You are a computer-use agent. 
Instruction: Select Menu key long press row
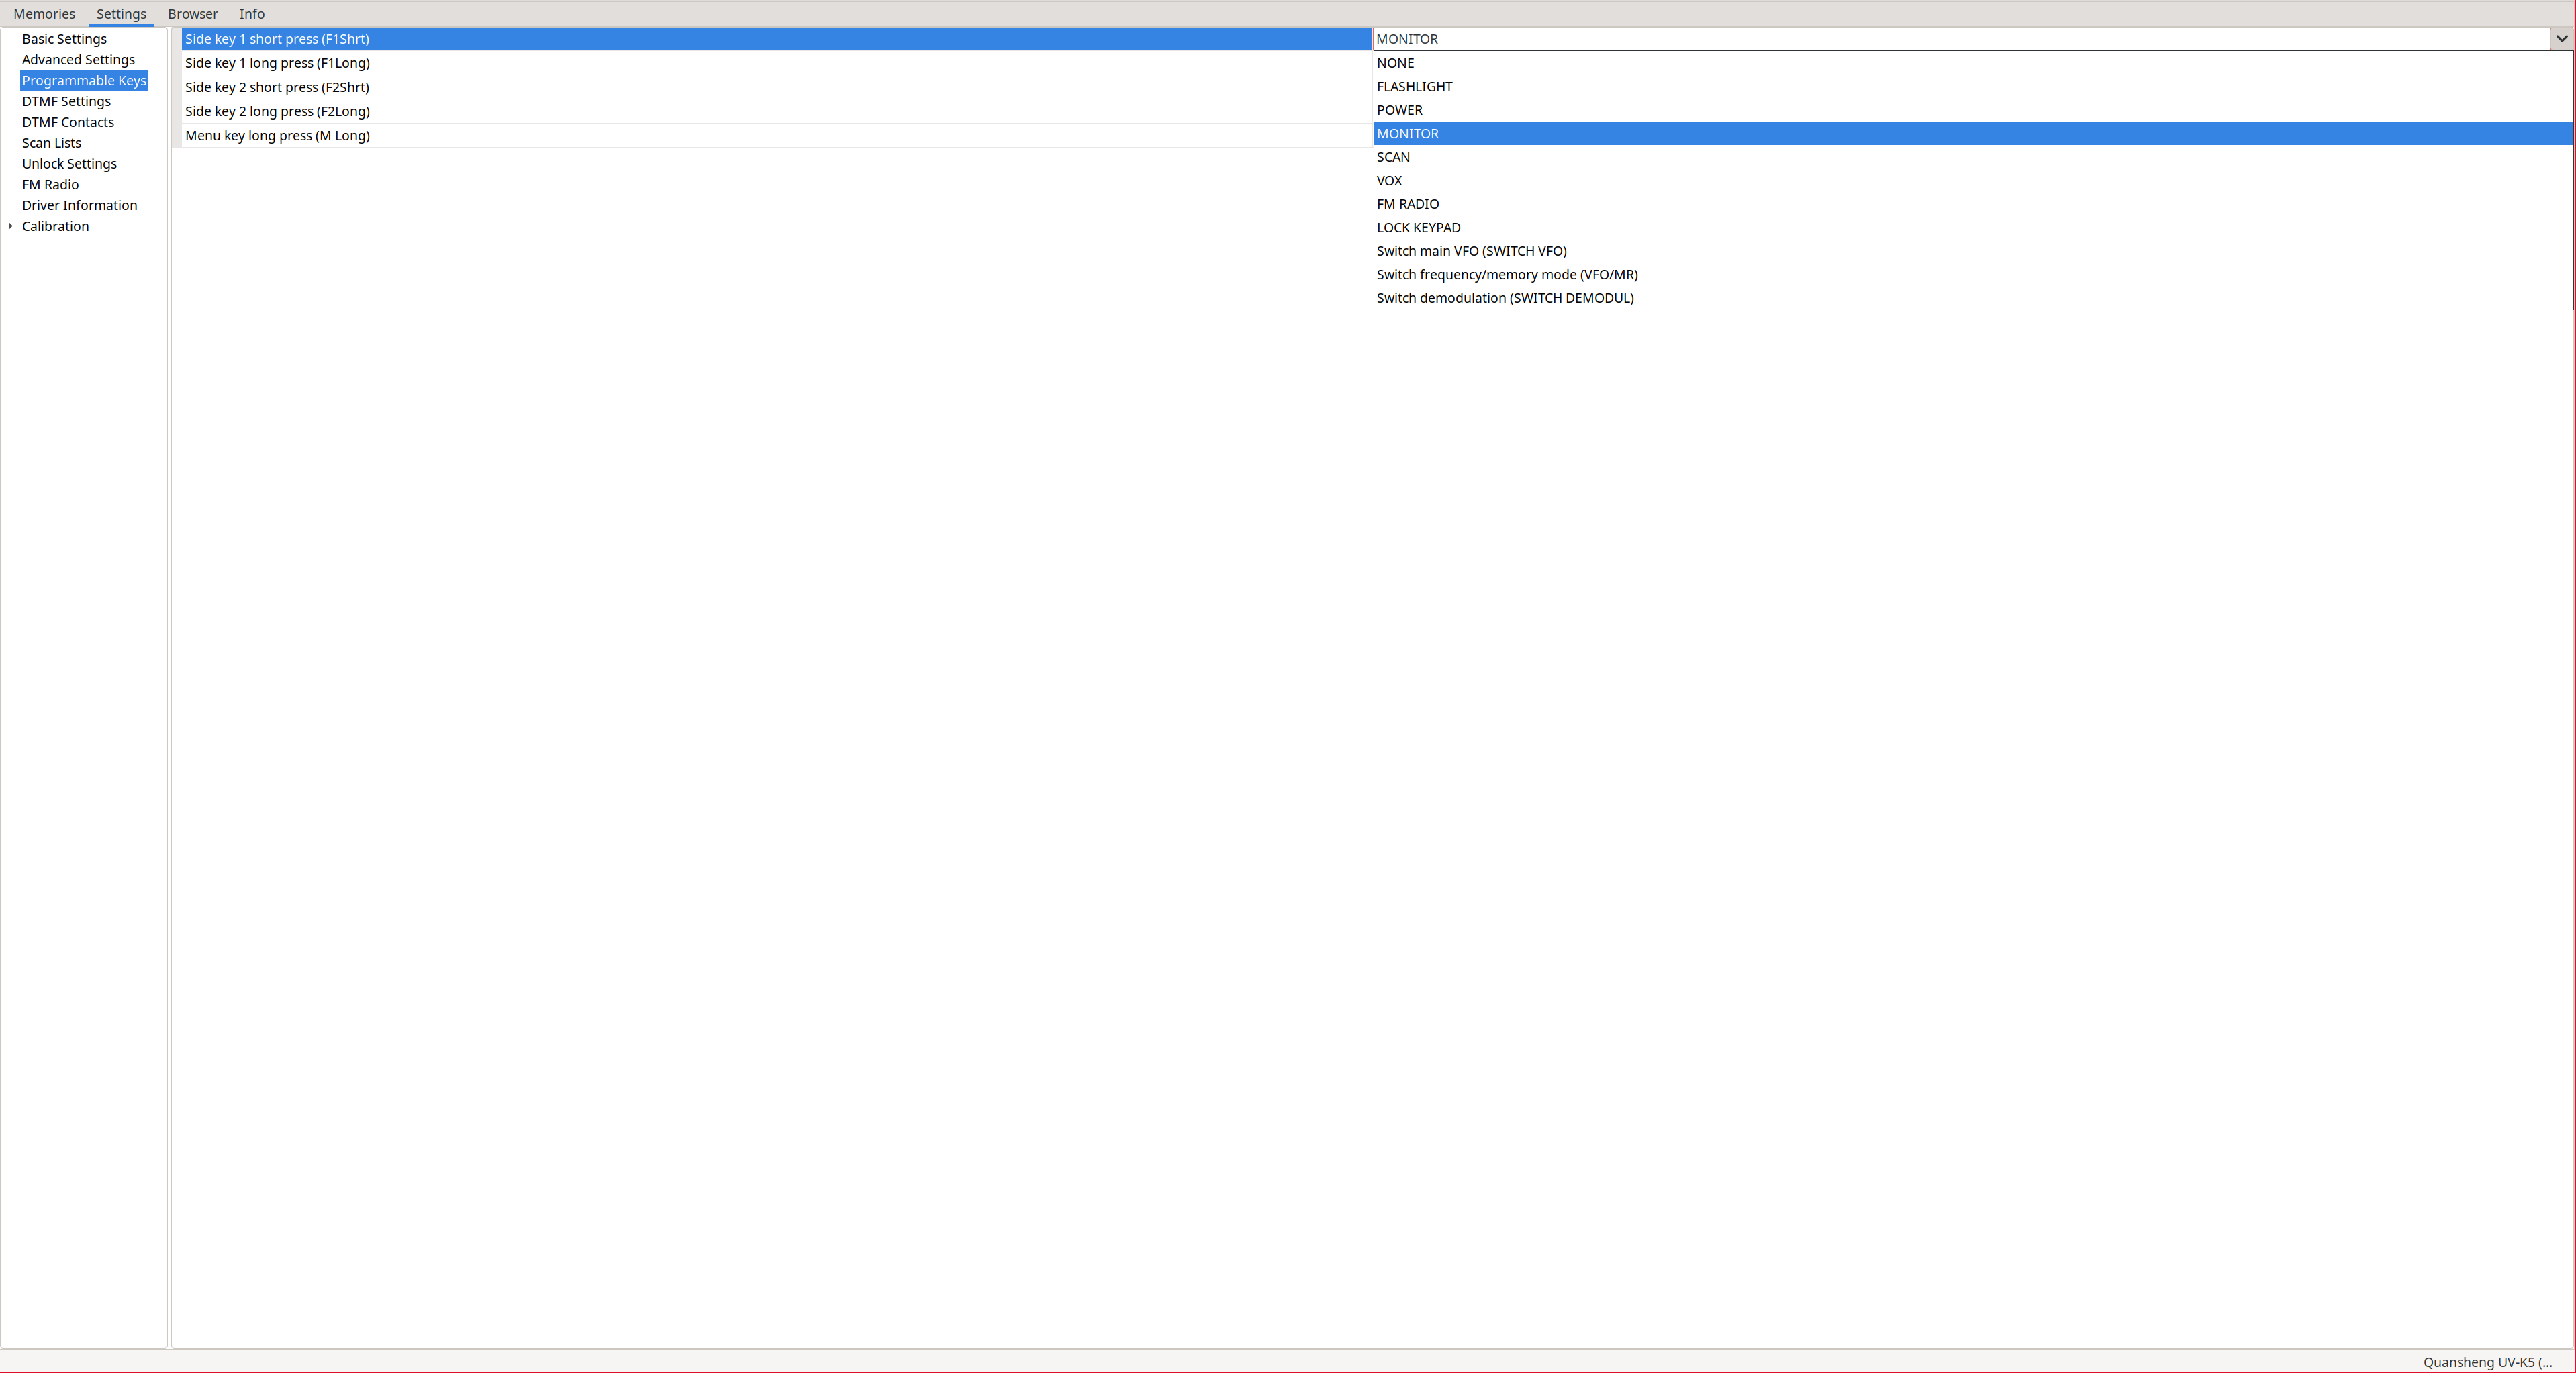tap(277, 136)
